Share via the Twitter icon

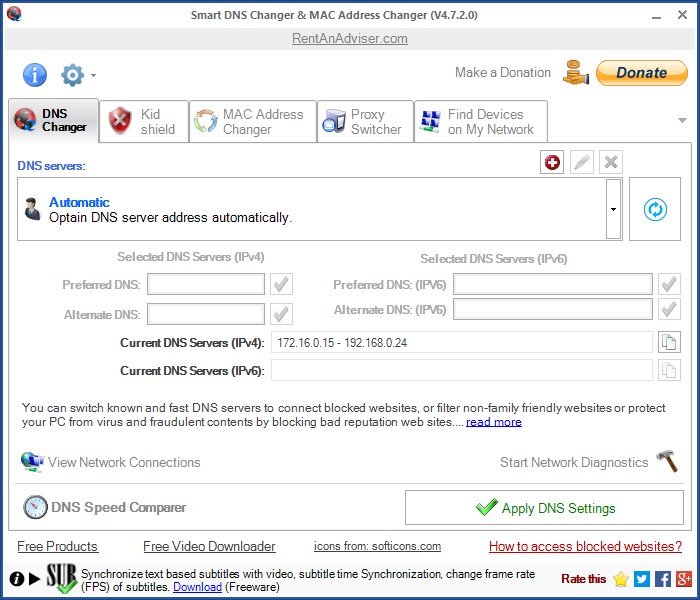[642, 579]
